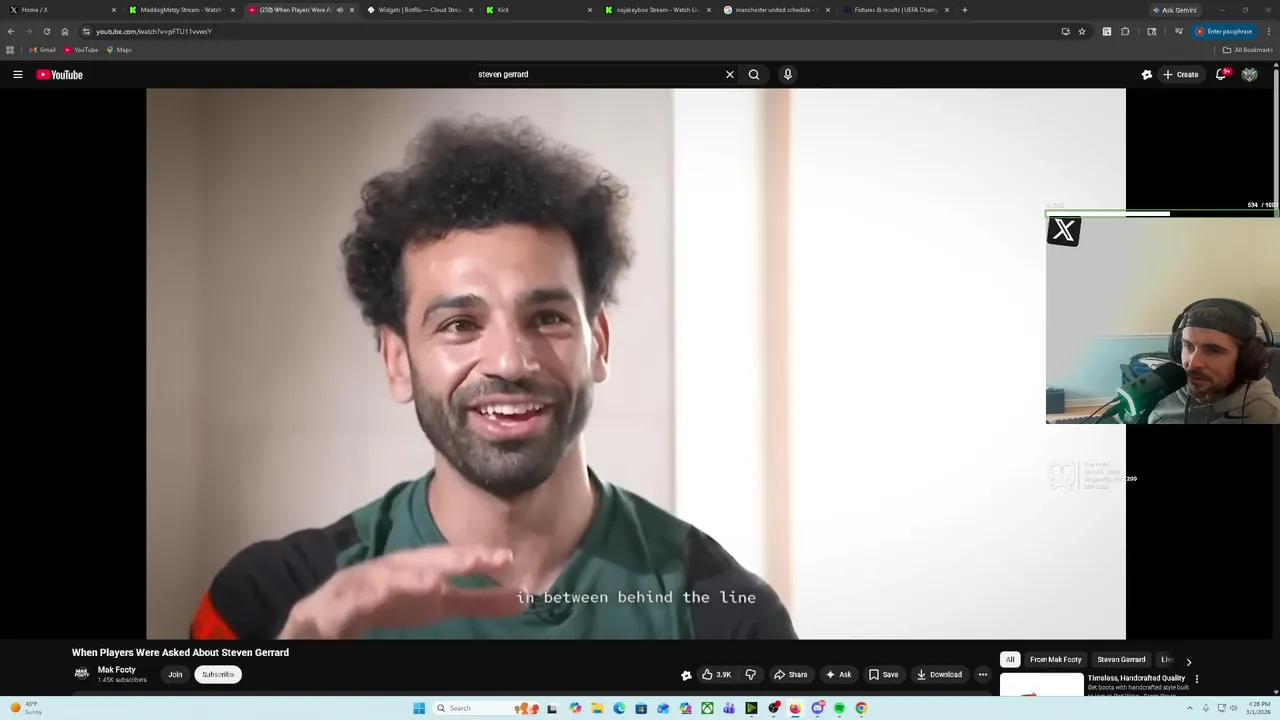Open Microsoft Edge from the taskbar
The image size is (1280, 720).
[x=619, y=708]
